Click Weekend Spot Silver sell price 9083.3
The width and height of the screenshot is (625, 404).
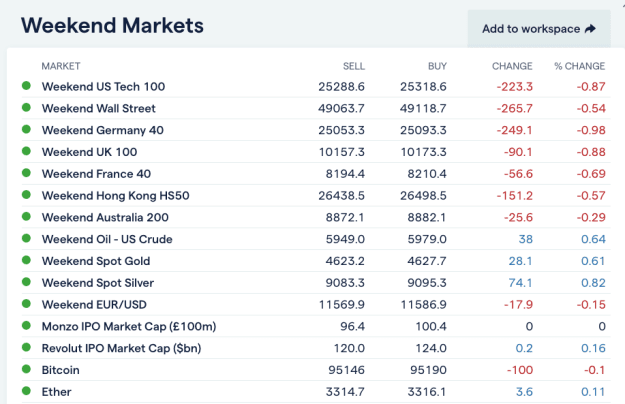coord(345,283)
